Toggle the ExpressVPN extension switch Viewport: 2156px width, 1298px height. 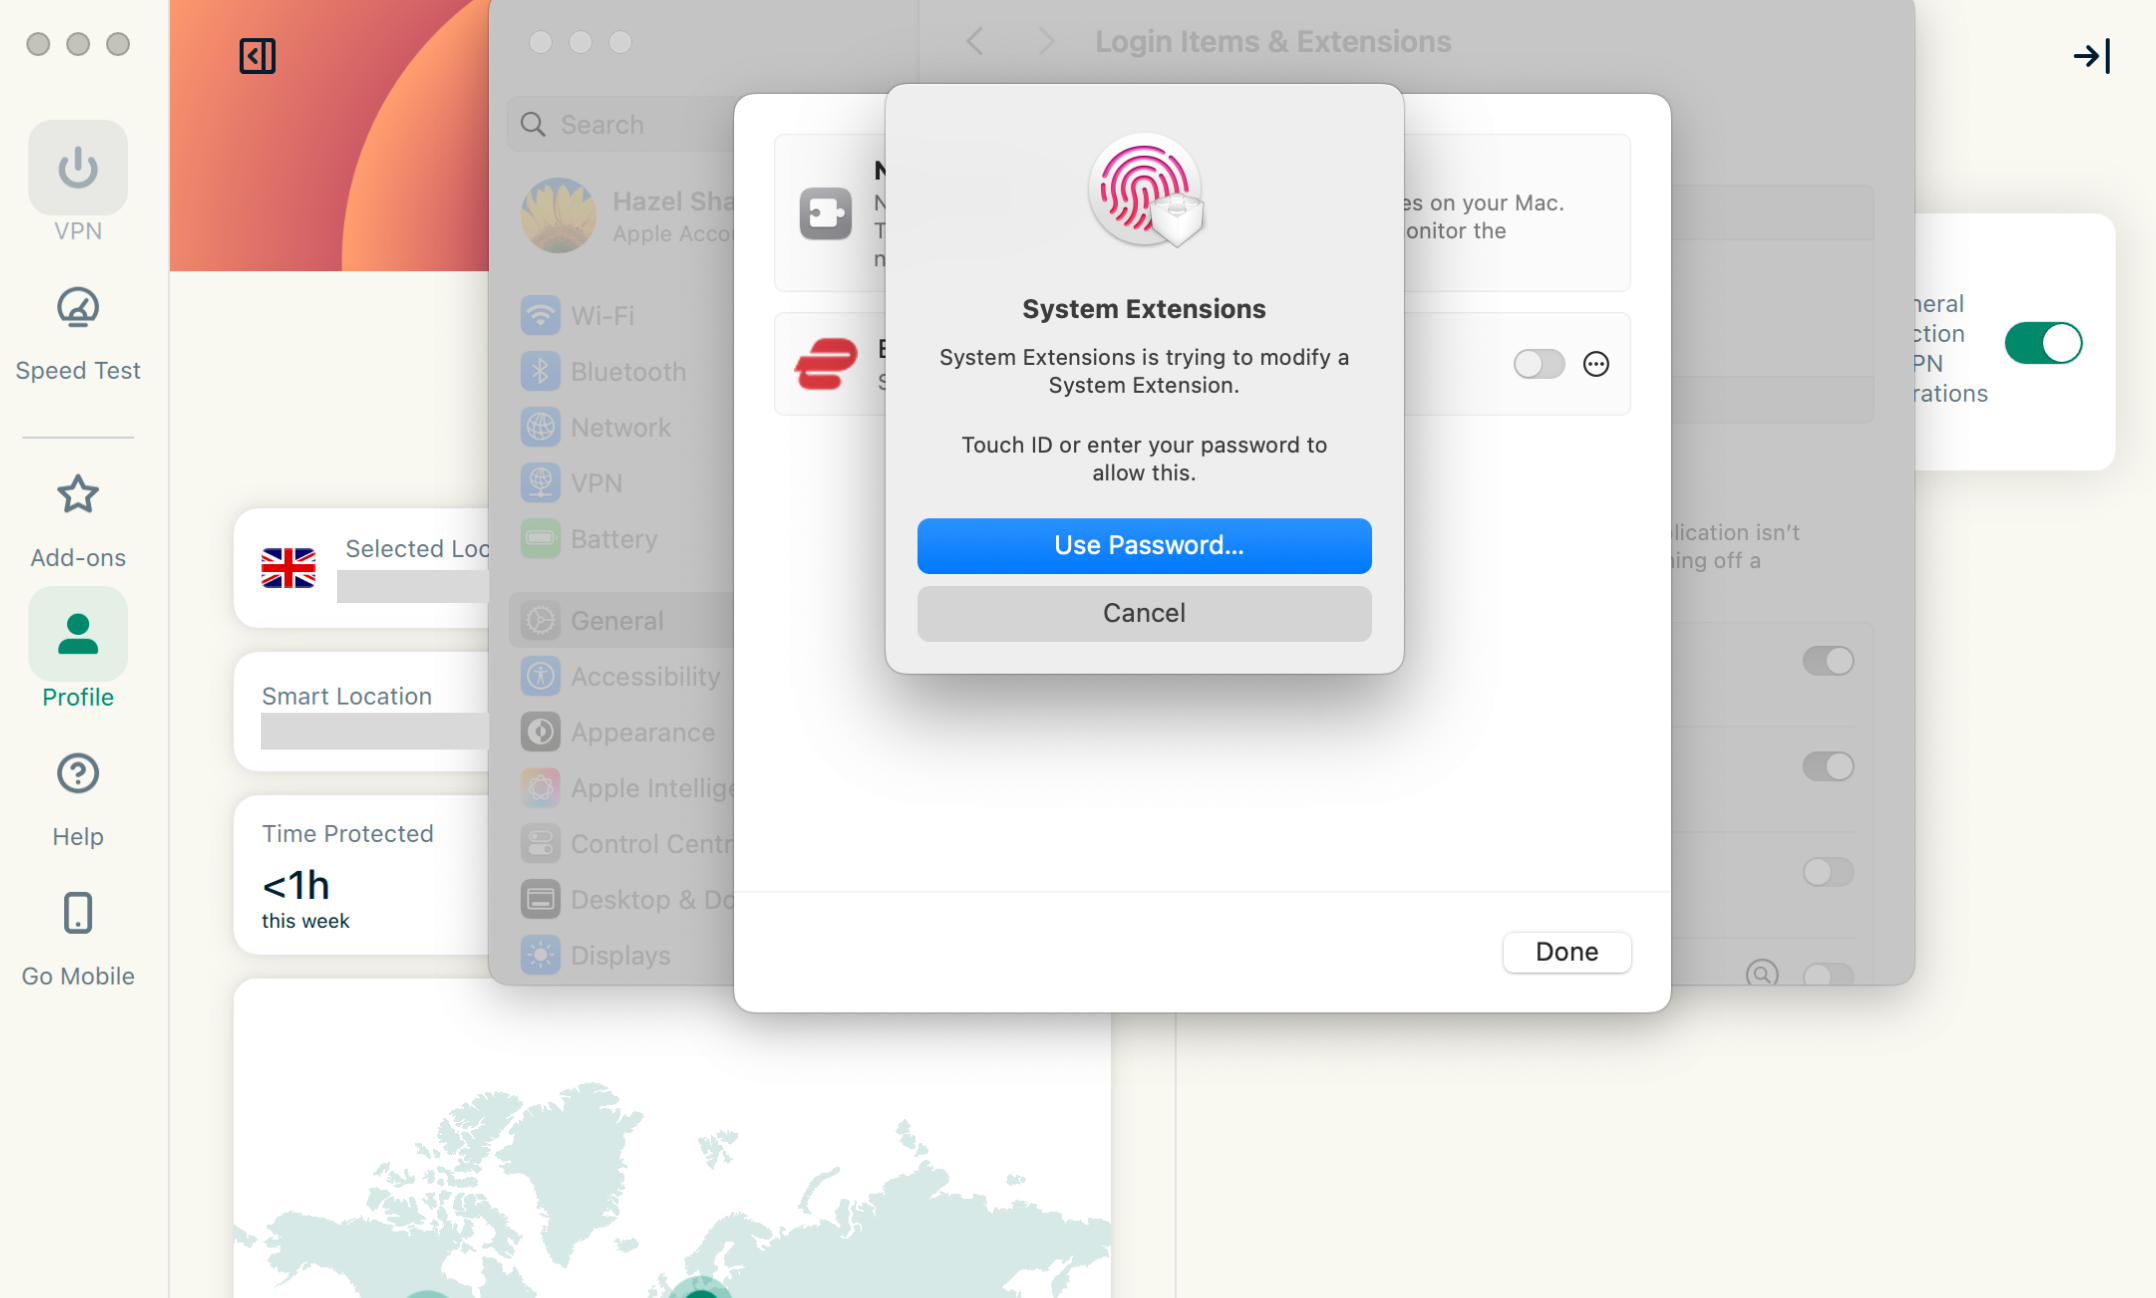[1538, 364]
